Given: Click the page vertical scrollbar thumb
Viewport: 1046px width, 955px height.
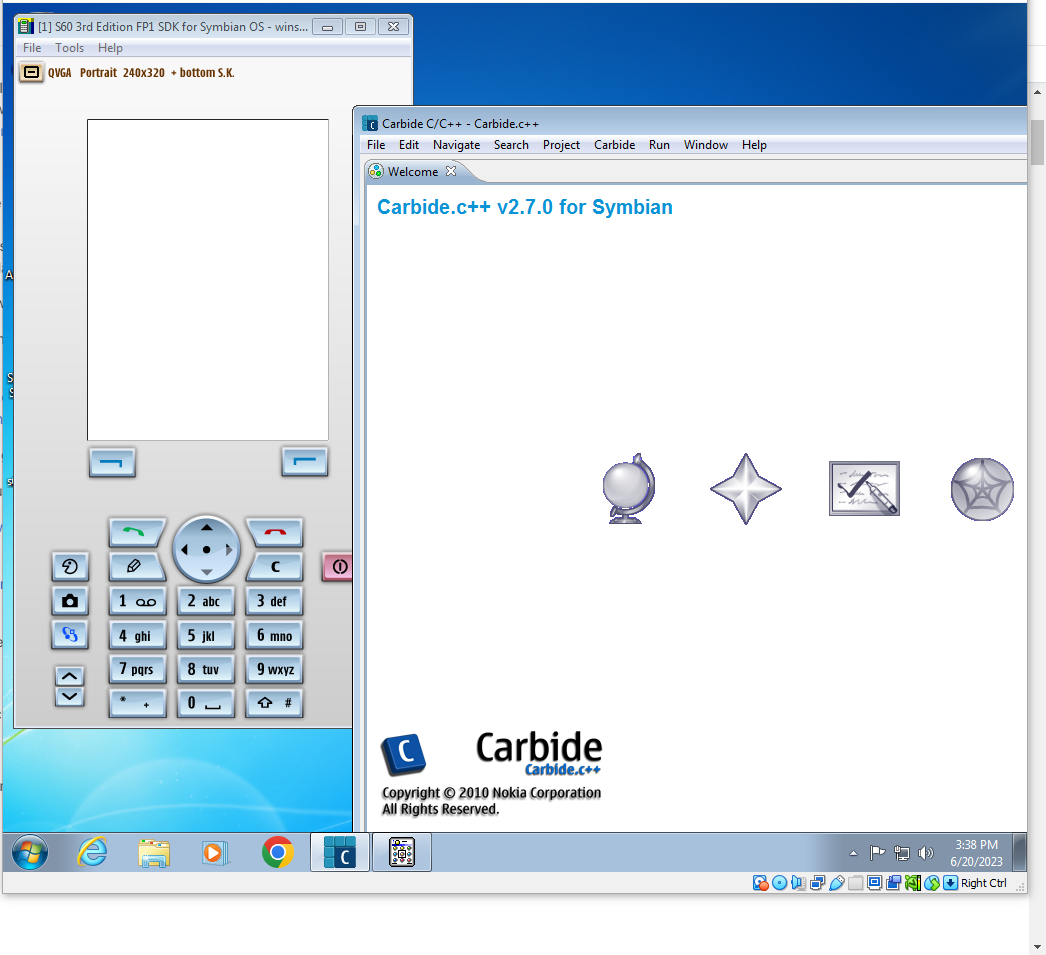Looking at the screenshot, I should click(x=1037, y=141).
